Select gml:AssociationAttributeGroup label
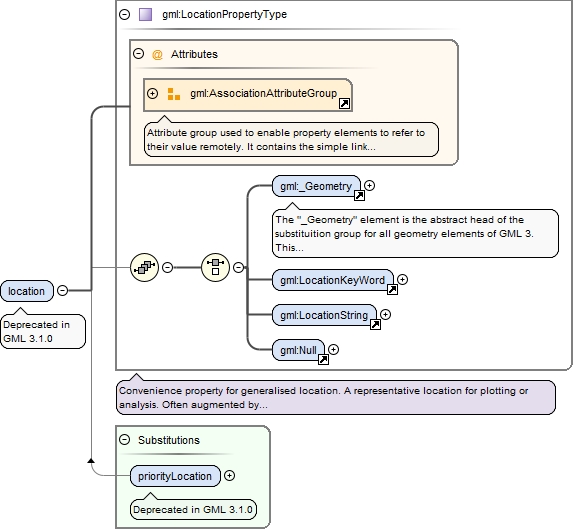574x530 pixels. click(x=263, y=93)
